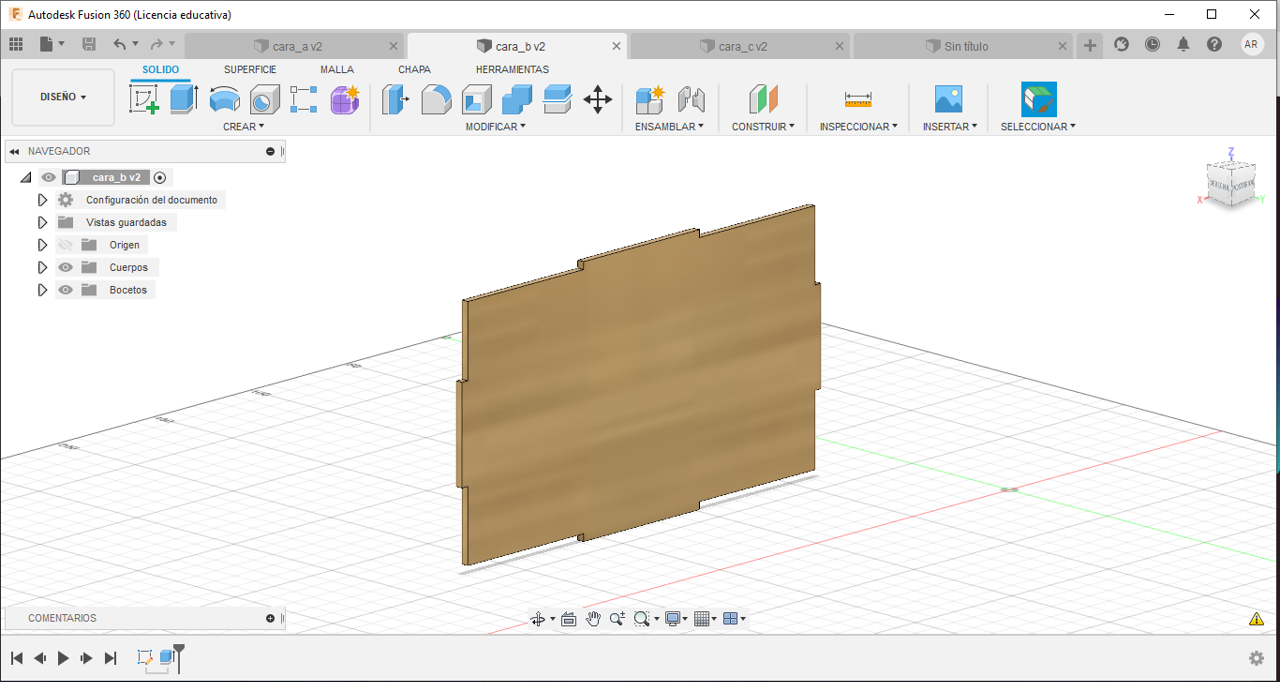Undo the last action
Image resolution: width=1280 pixels, height=682 pixels.
pos(120,44)
